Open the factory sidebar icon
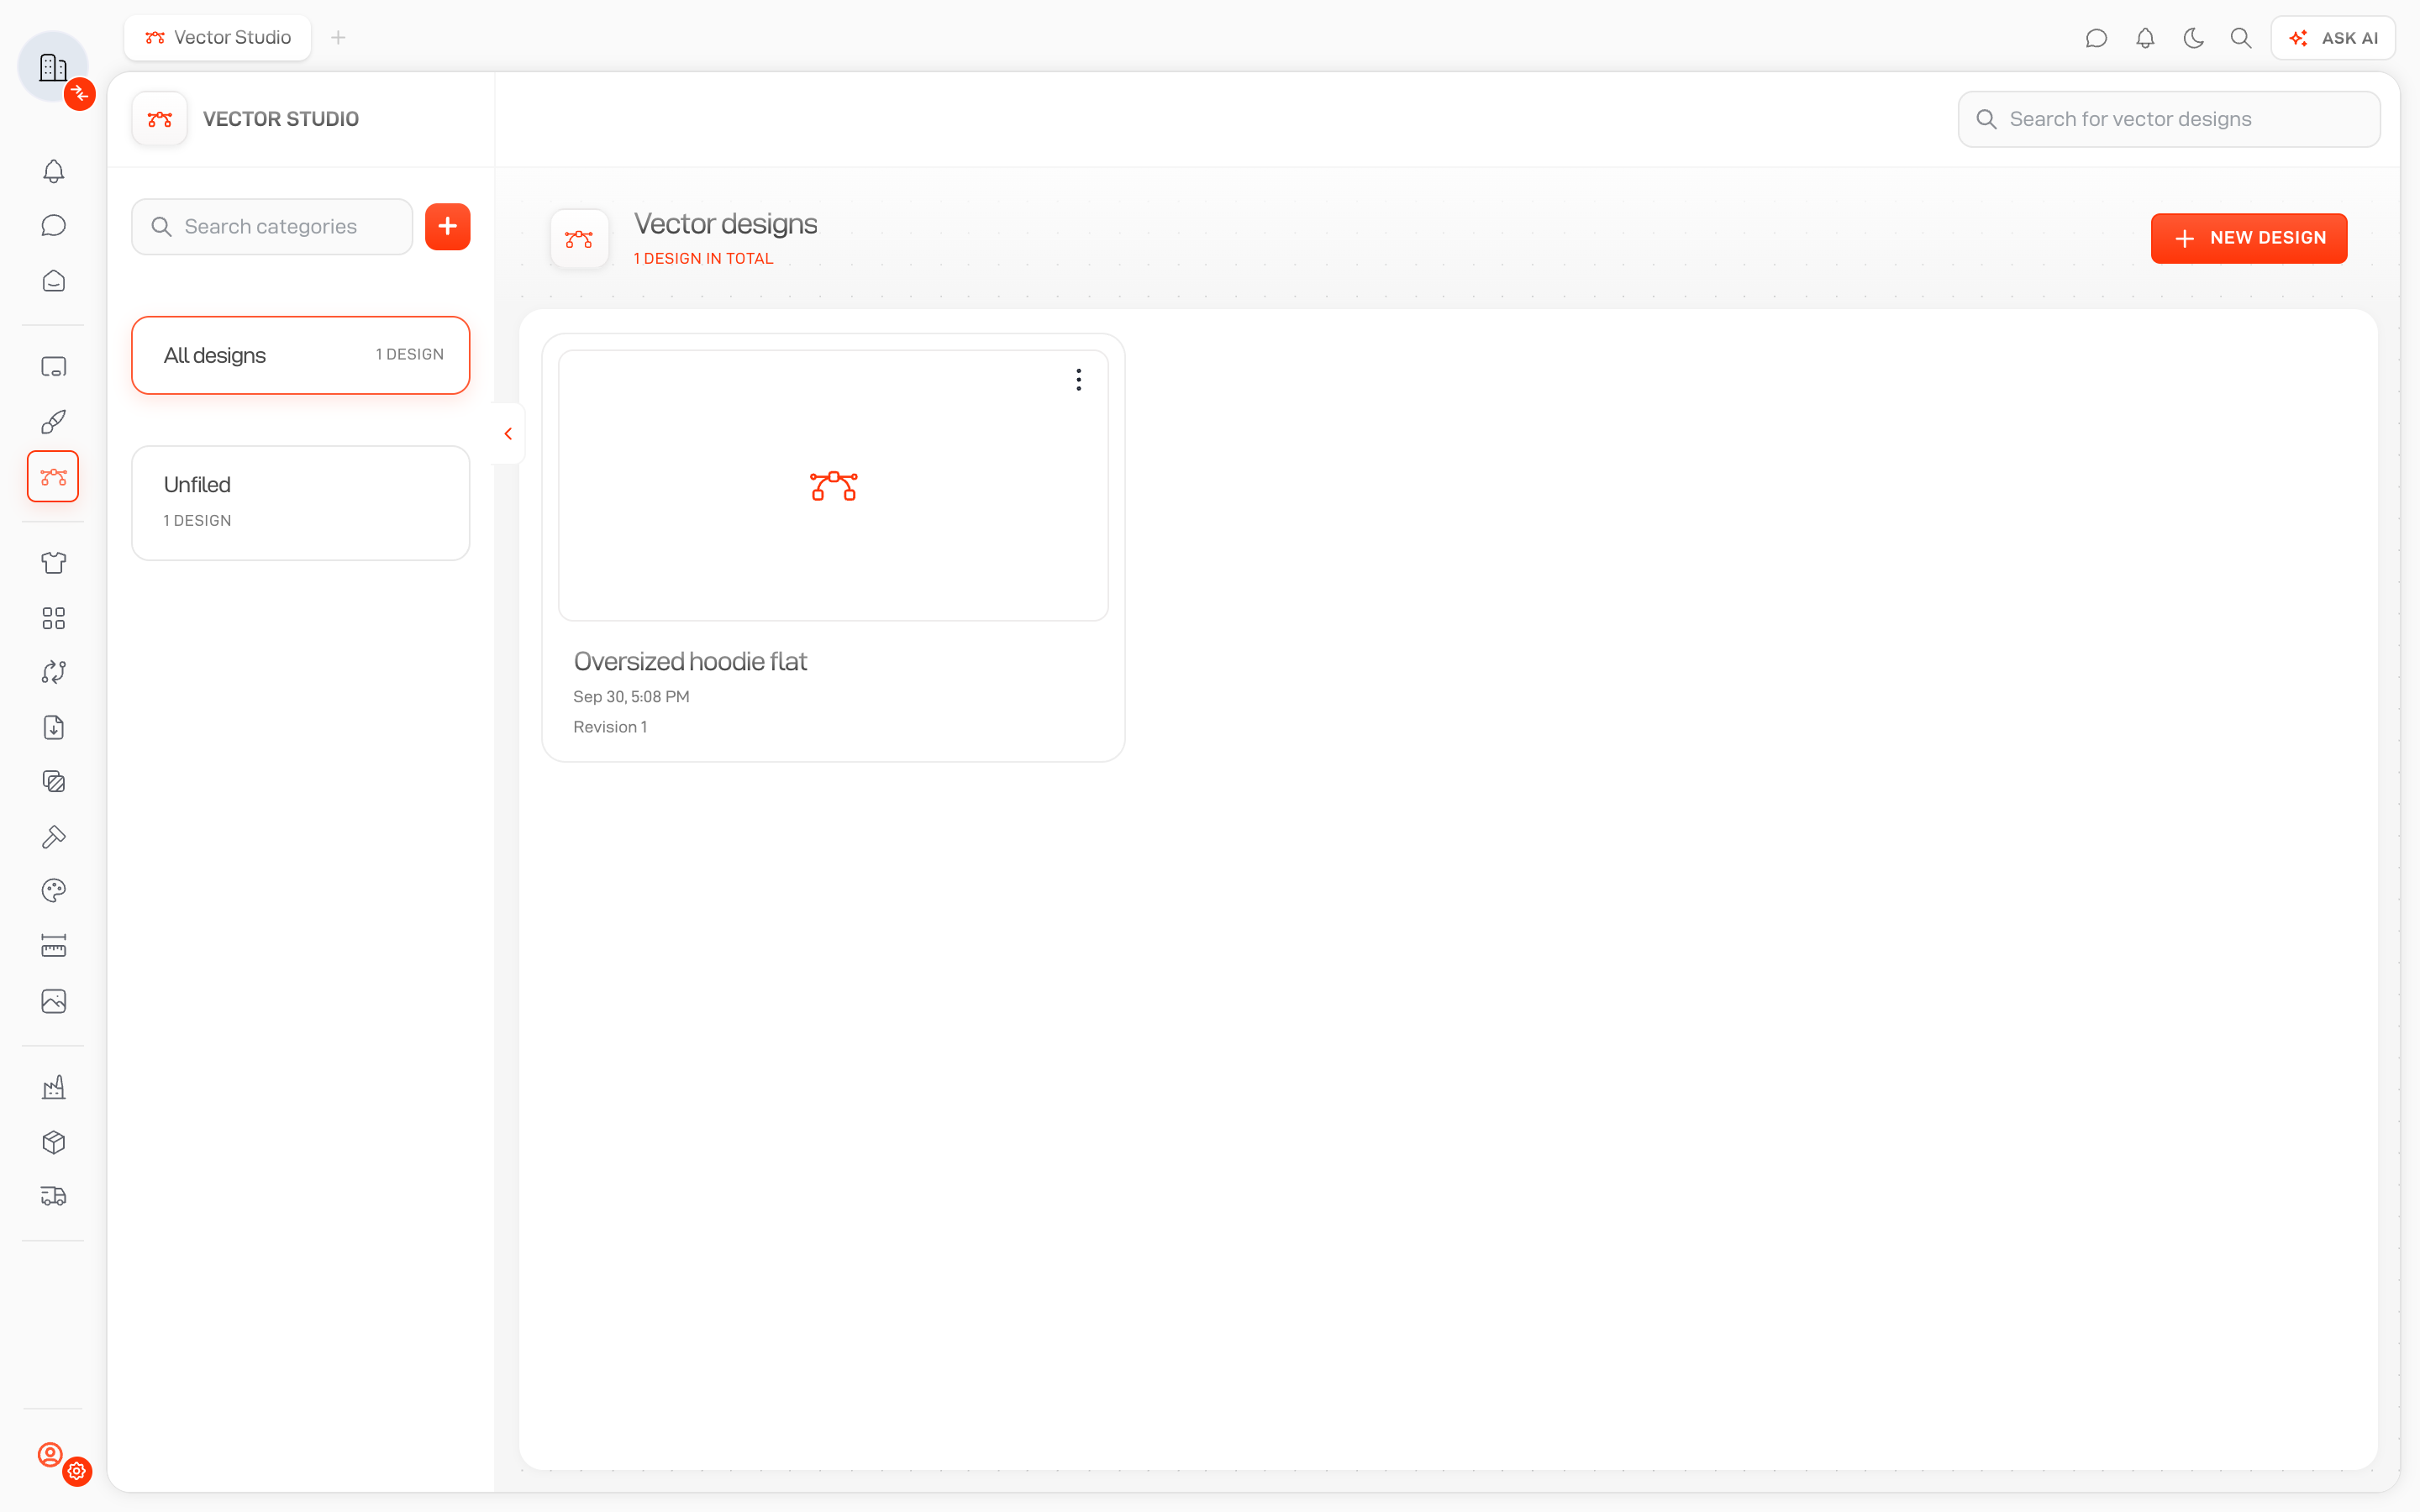This screenshot has height=1512, width=2420. click(54, 1087)
